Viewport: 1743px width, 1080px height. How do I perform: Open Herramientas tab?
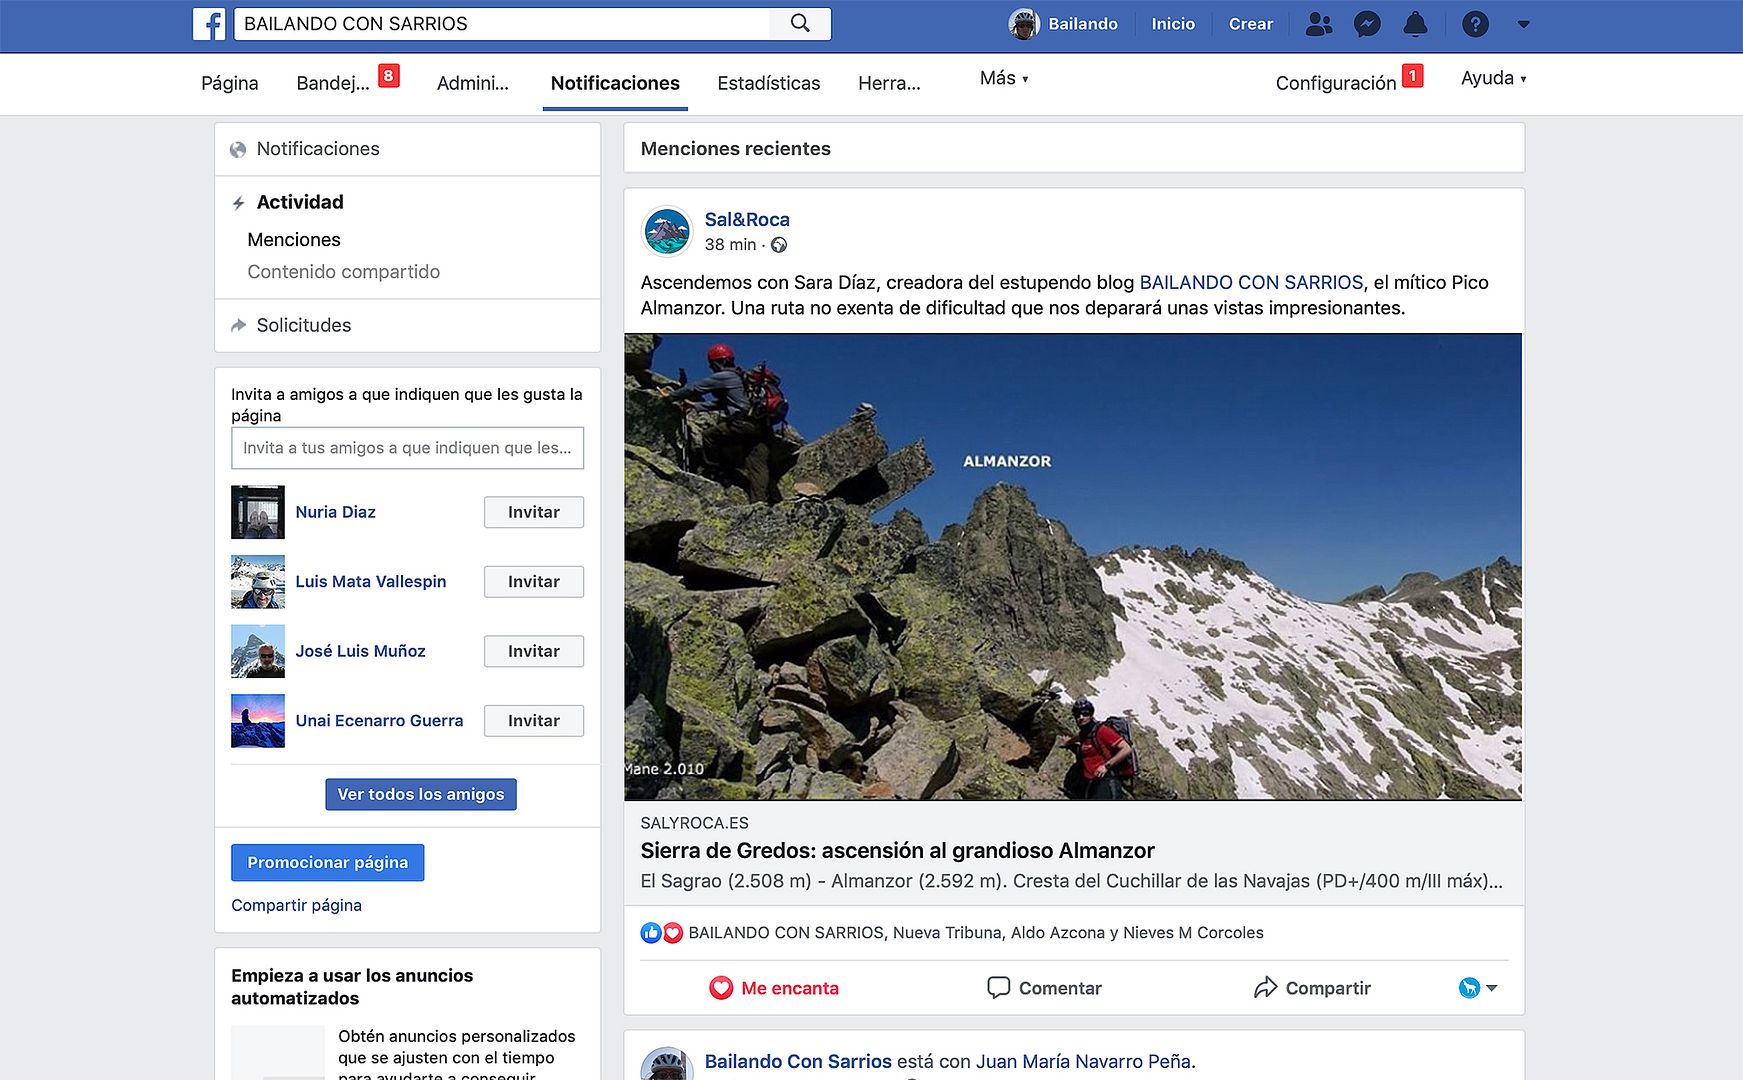coord(889,83)
